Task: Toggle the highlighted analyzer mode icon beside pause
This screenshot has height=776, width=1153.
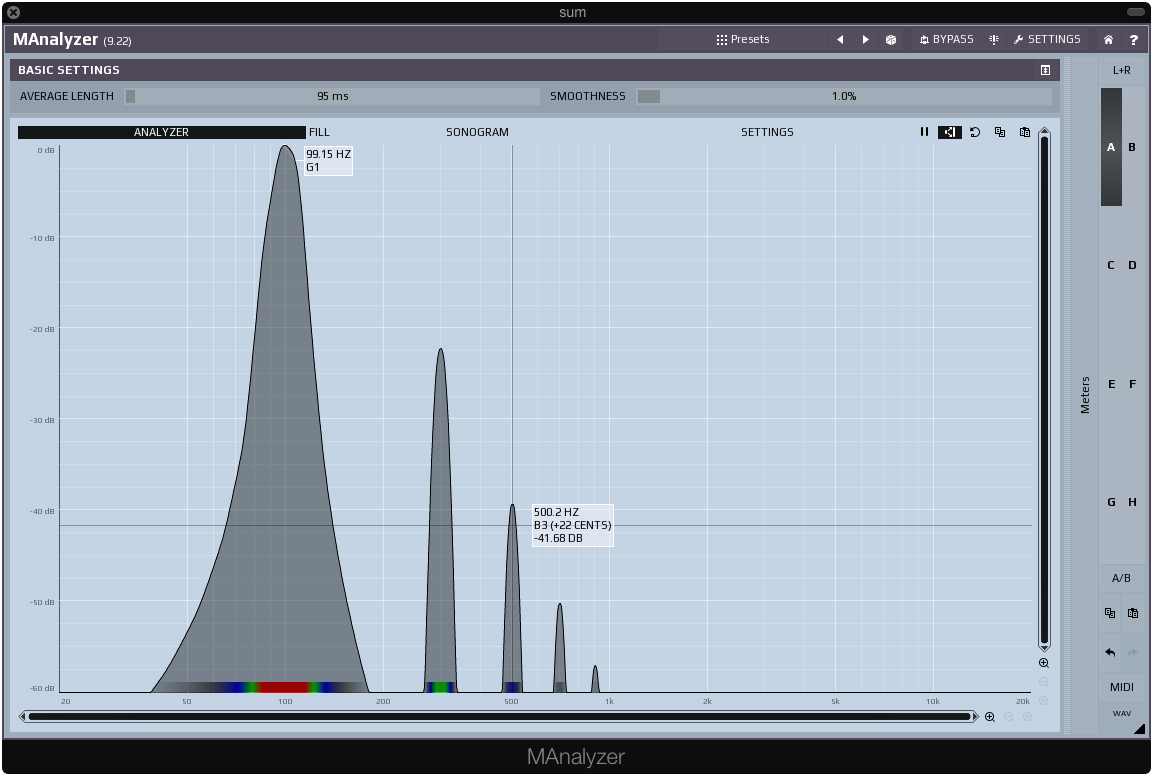Action: [949, 132]
